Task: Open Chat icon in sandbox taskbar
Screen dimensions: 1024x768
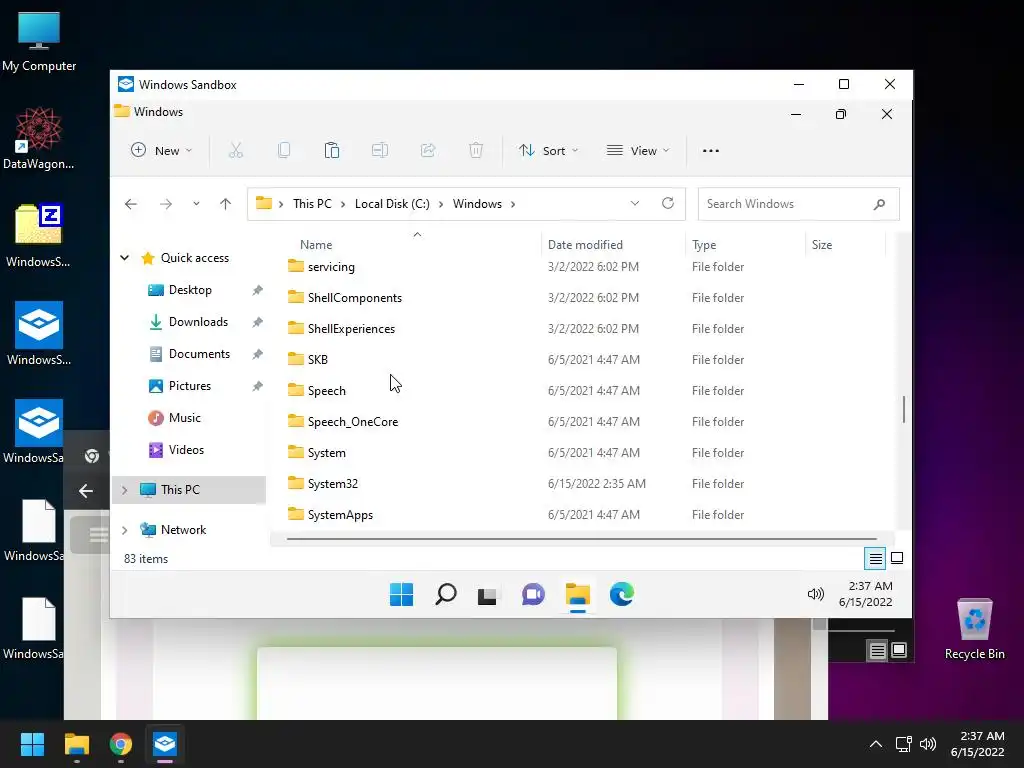Action: point(533,594)
